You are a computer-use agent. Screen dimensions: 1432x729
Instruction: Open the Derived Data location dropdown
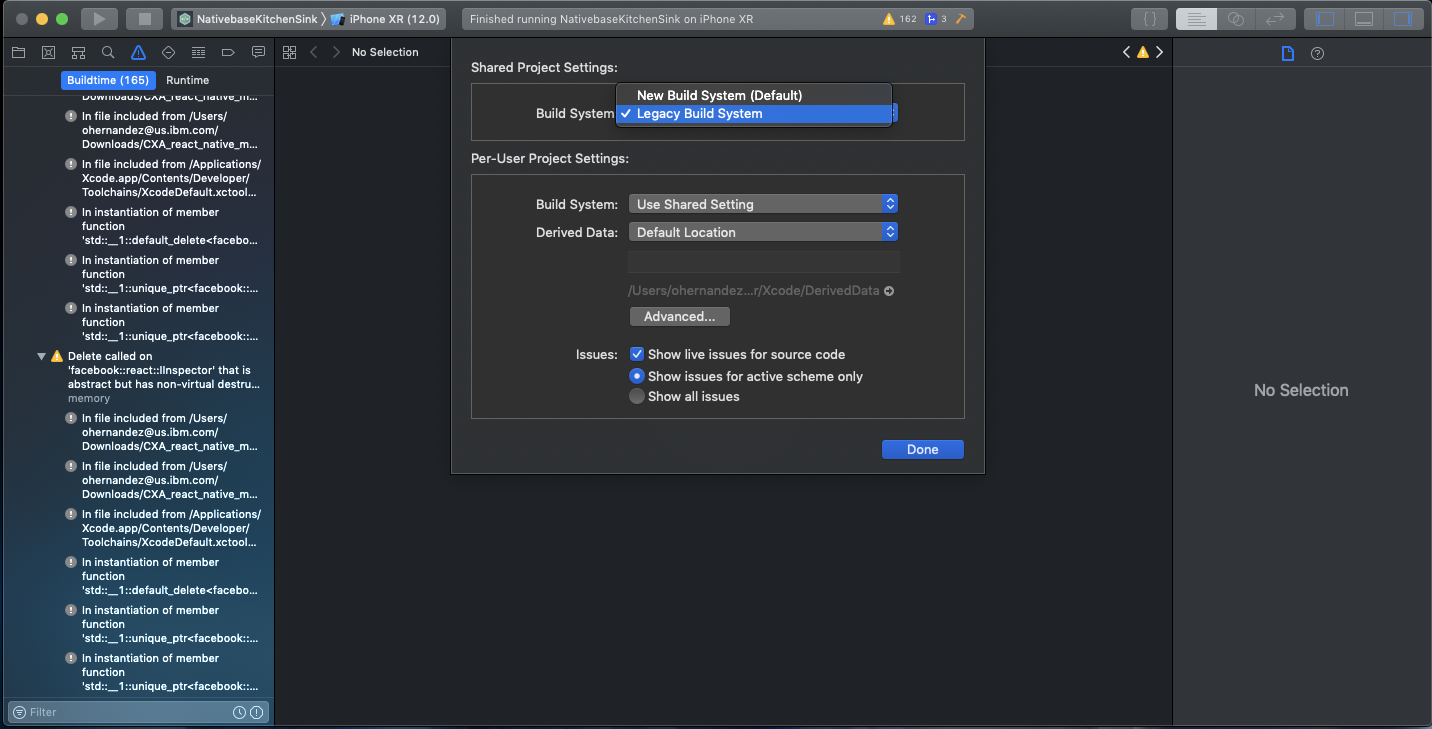(763, 232)
